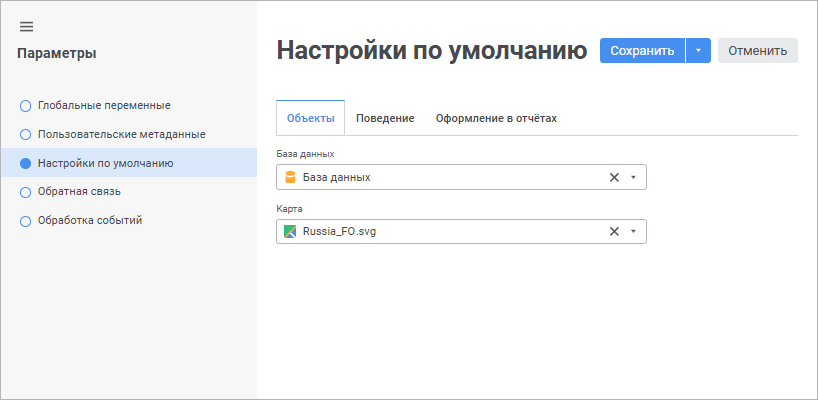Screen dimensions: 818x400
Task: Open Обратная связь section label
Action: pos(79,191)
